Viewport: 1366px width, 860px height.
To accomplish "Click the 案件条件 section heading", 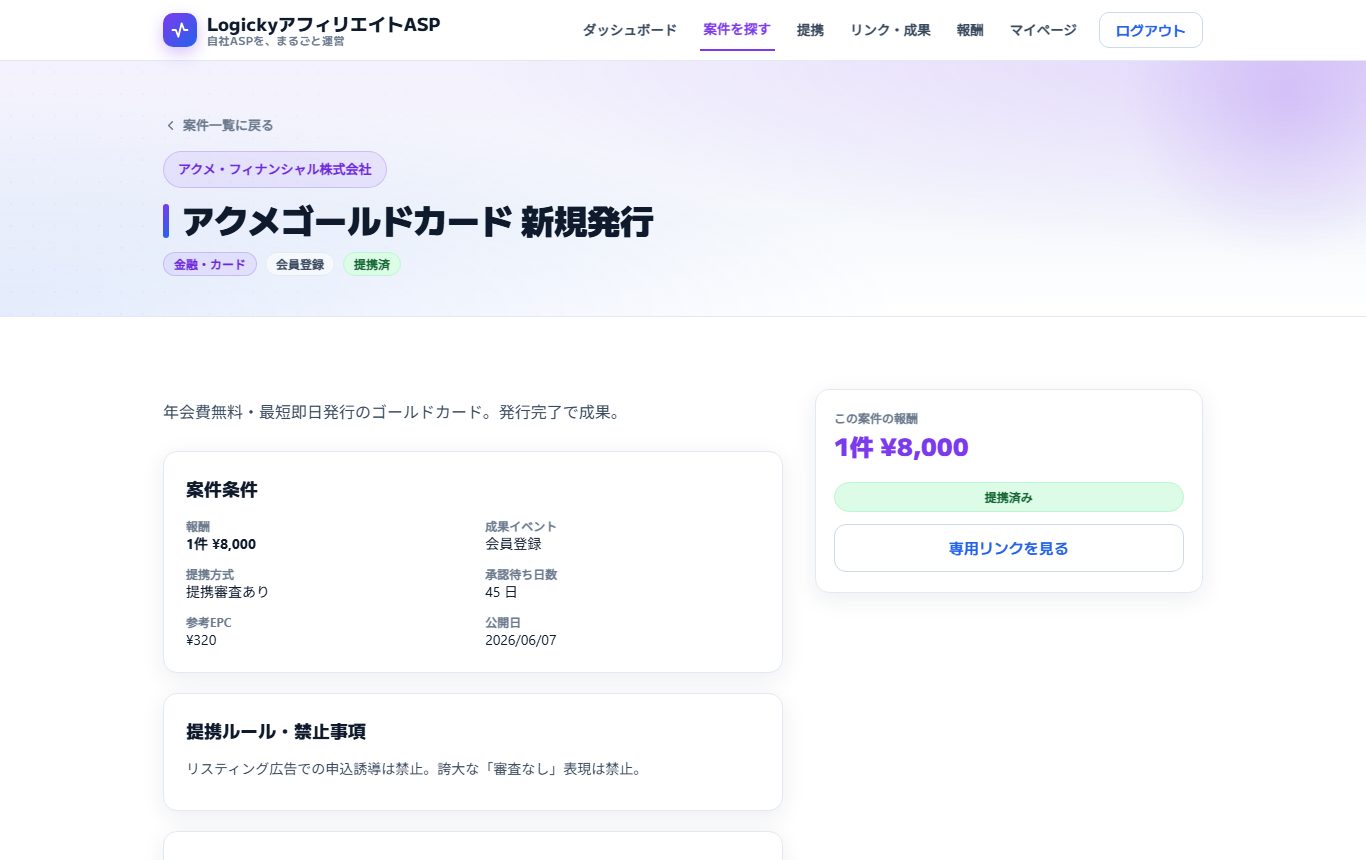I will point(222,490).
